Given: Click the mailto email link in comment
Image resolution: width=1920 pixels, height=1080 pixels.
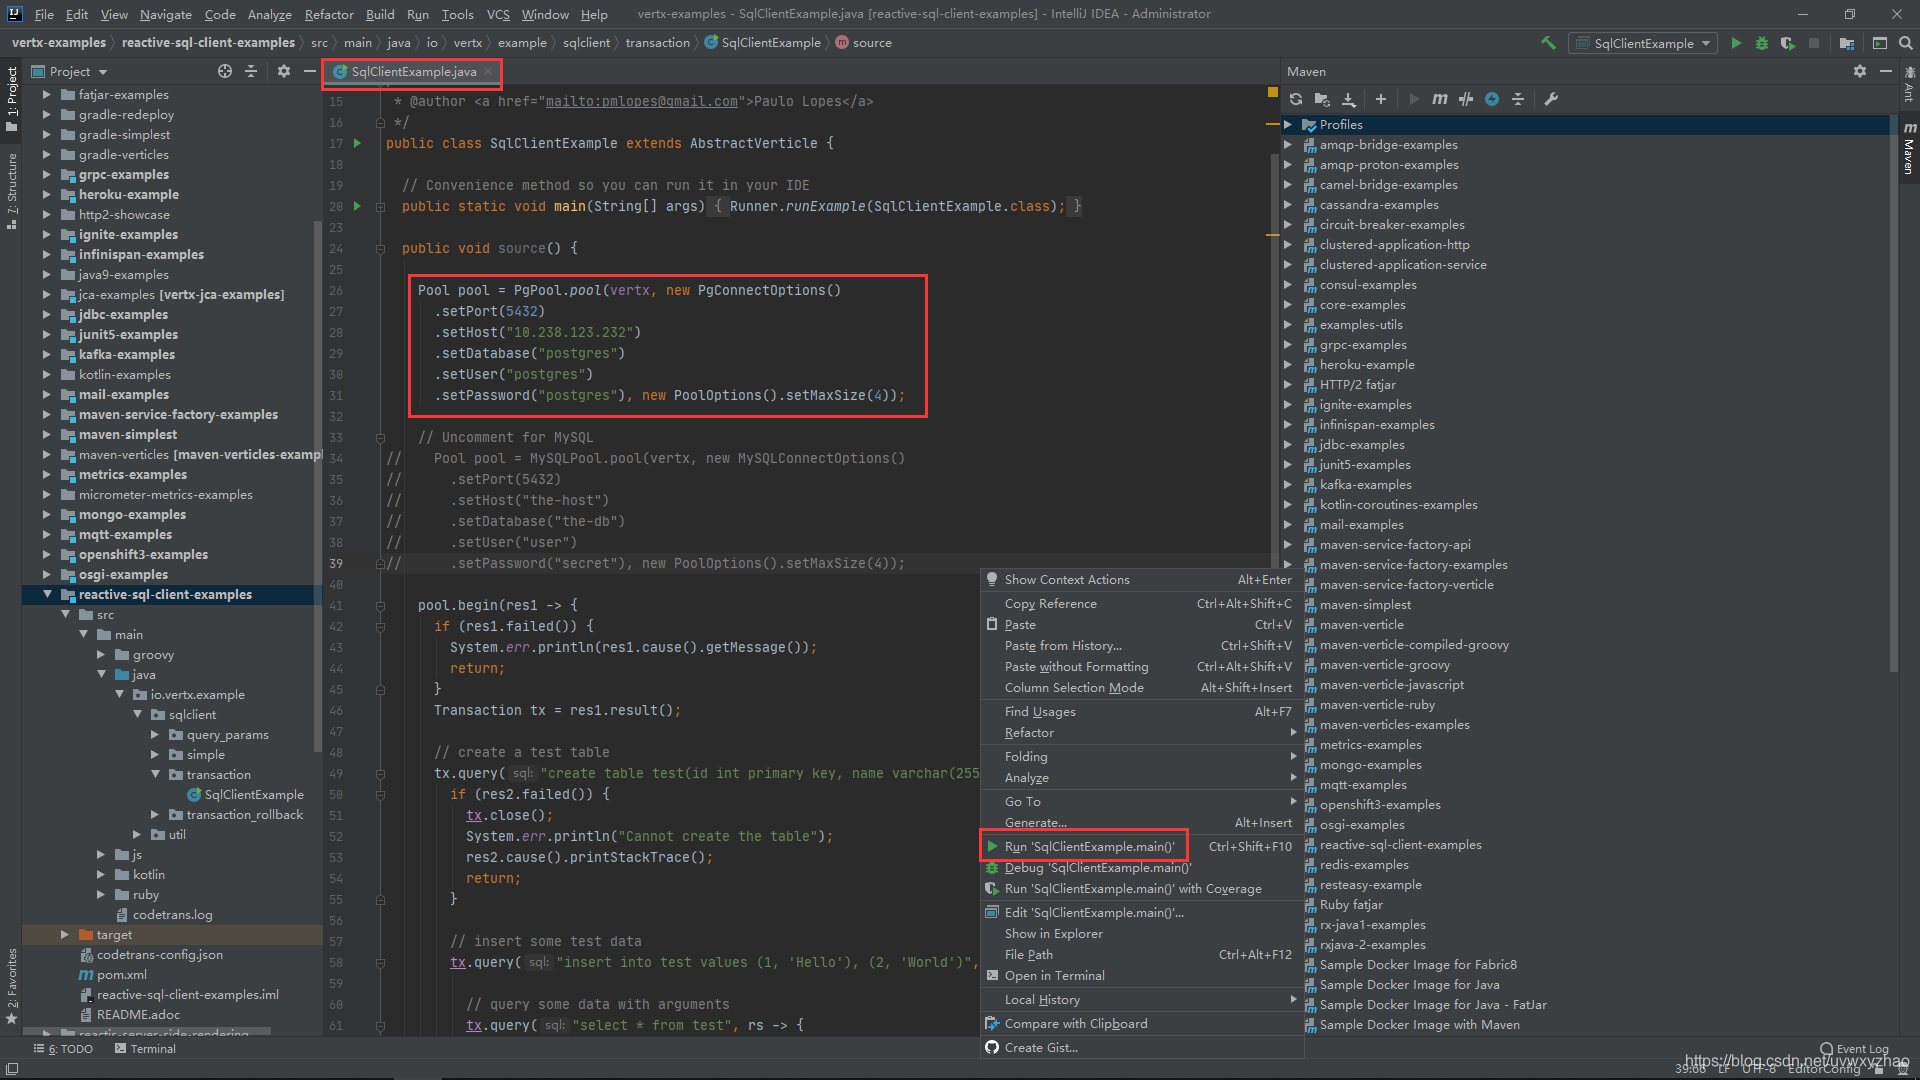Looking at the screenshot, I should tap(641, 101).
